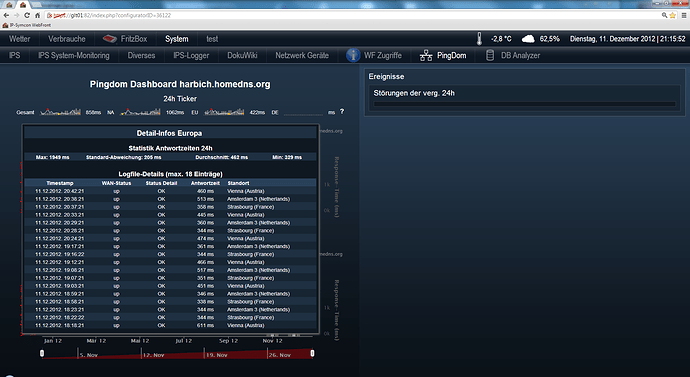Click the browser address bar

(352, 15)
